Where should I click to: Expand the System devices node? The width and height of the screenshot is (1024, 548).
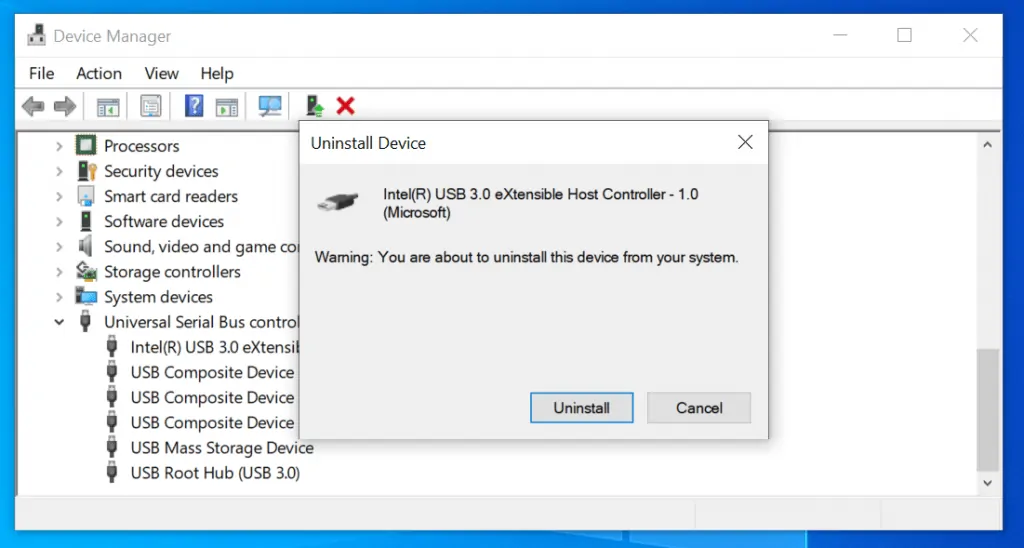[x=59, y=297]
